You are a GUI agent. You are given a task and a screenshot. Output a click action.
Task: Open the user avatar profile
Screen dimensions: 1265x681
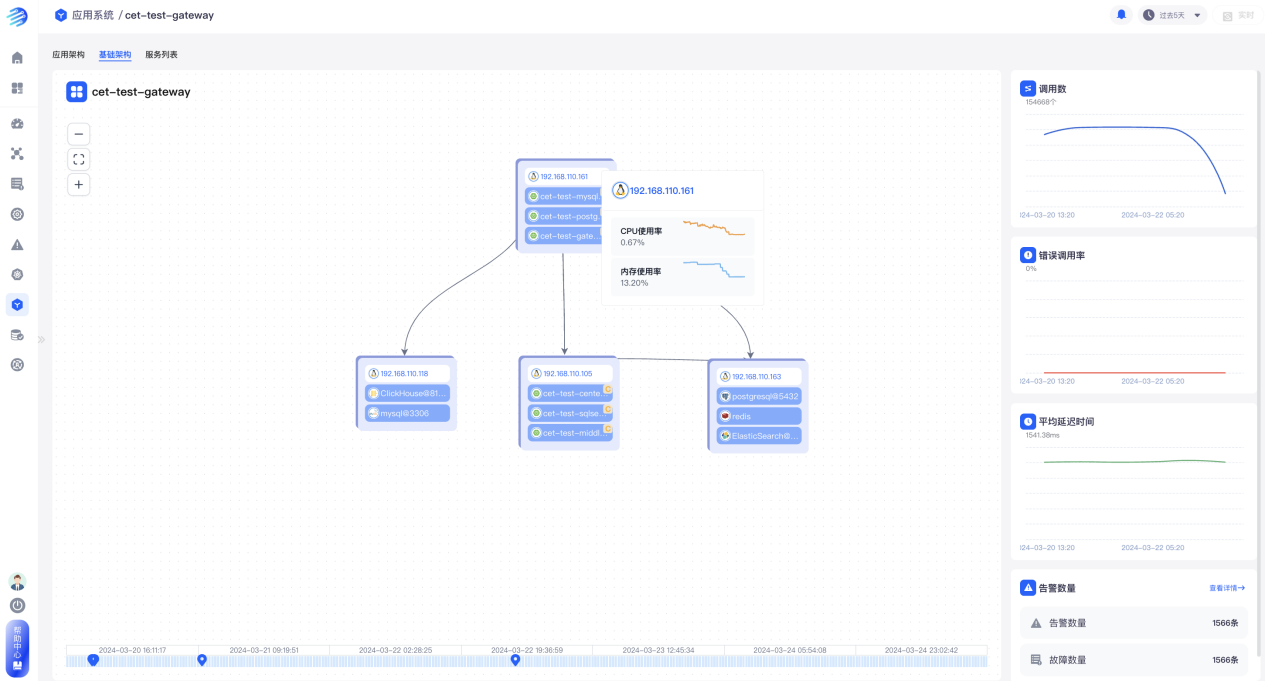click(17, 581)
